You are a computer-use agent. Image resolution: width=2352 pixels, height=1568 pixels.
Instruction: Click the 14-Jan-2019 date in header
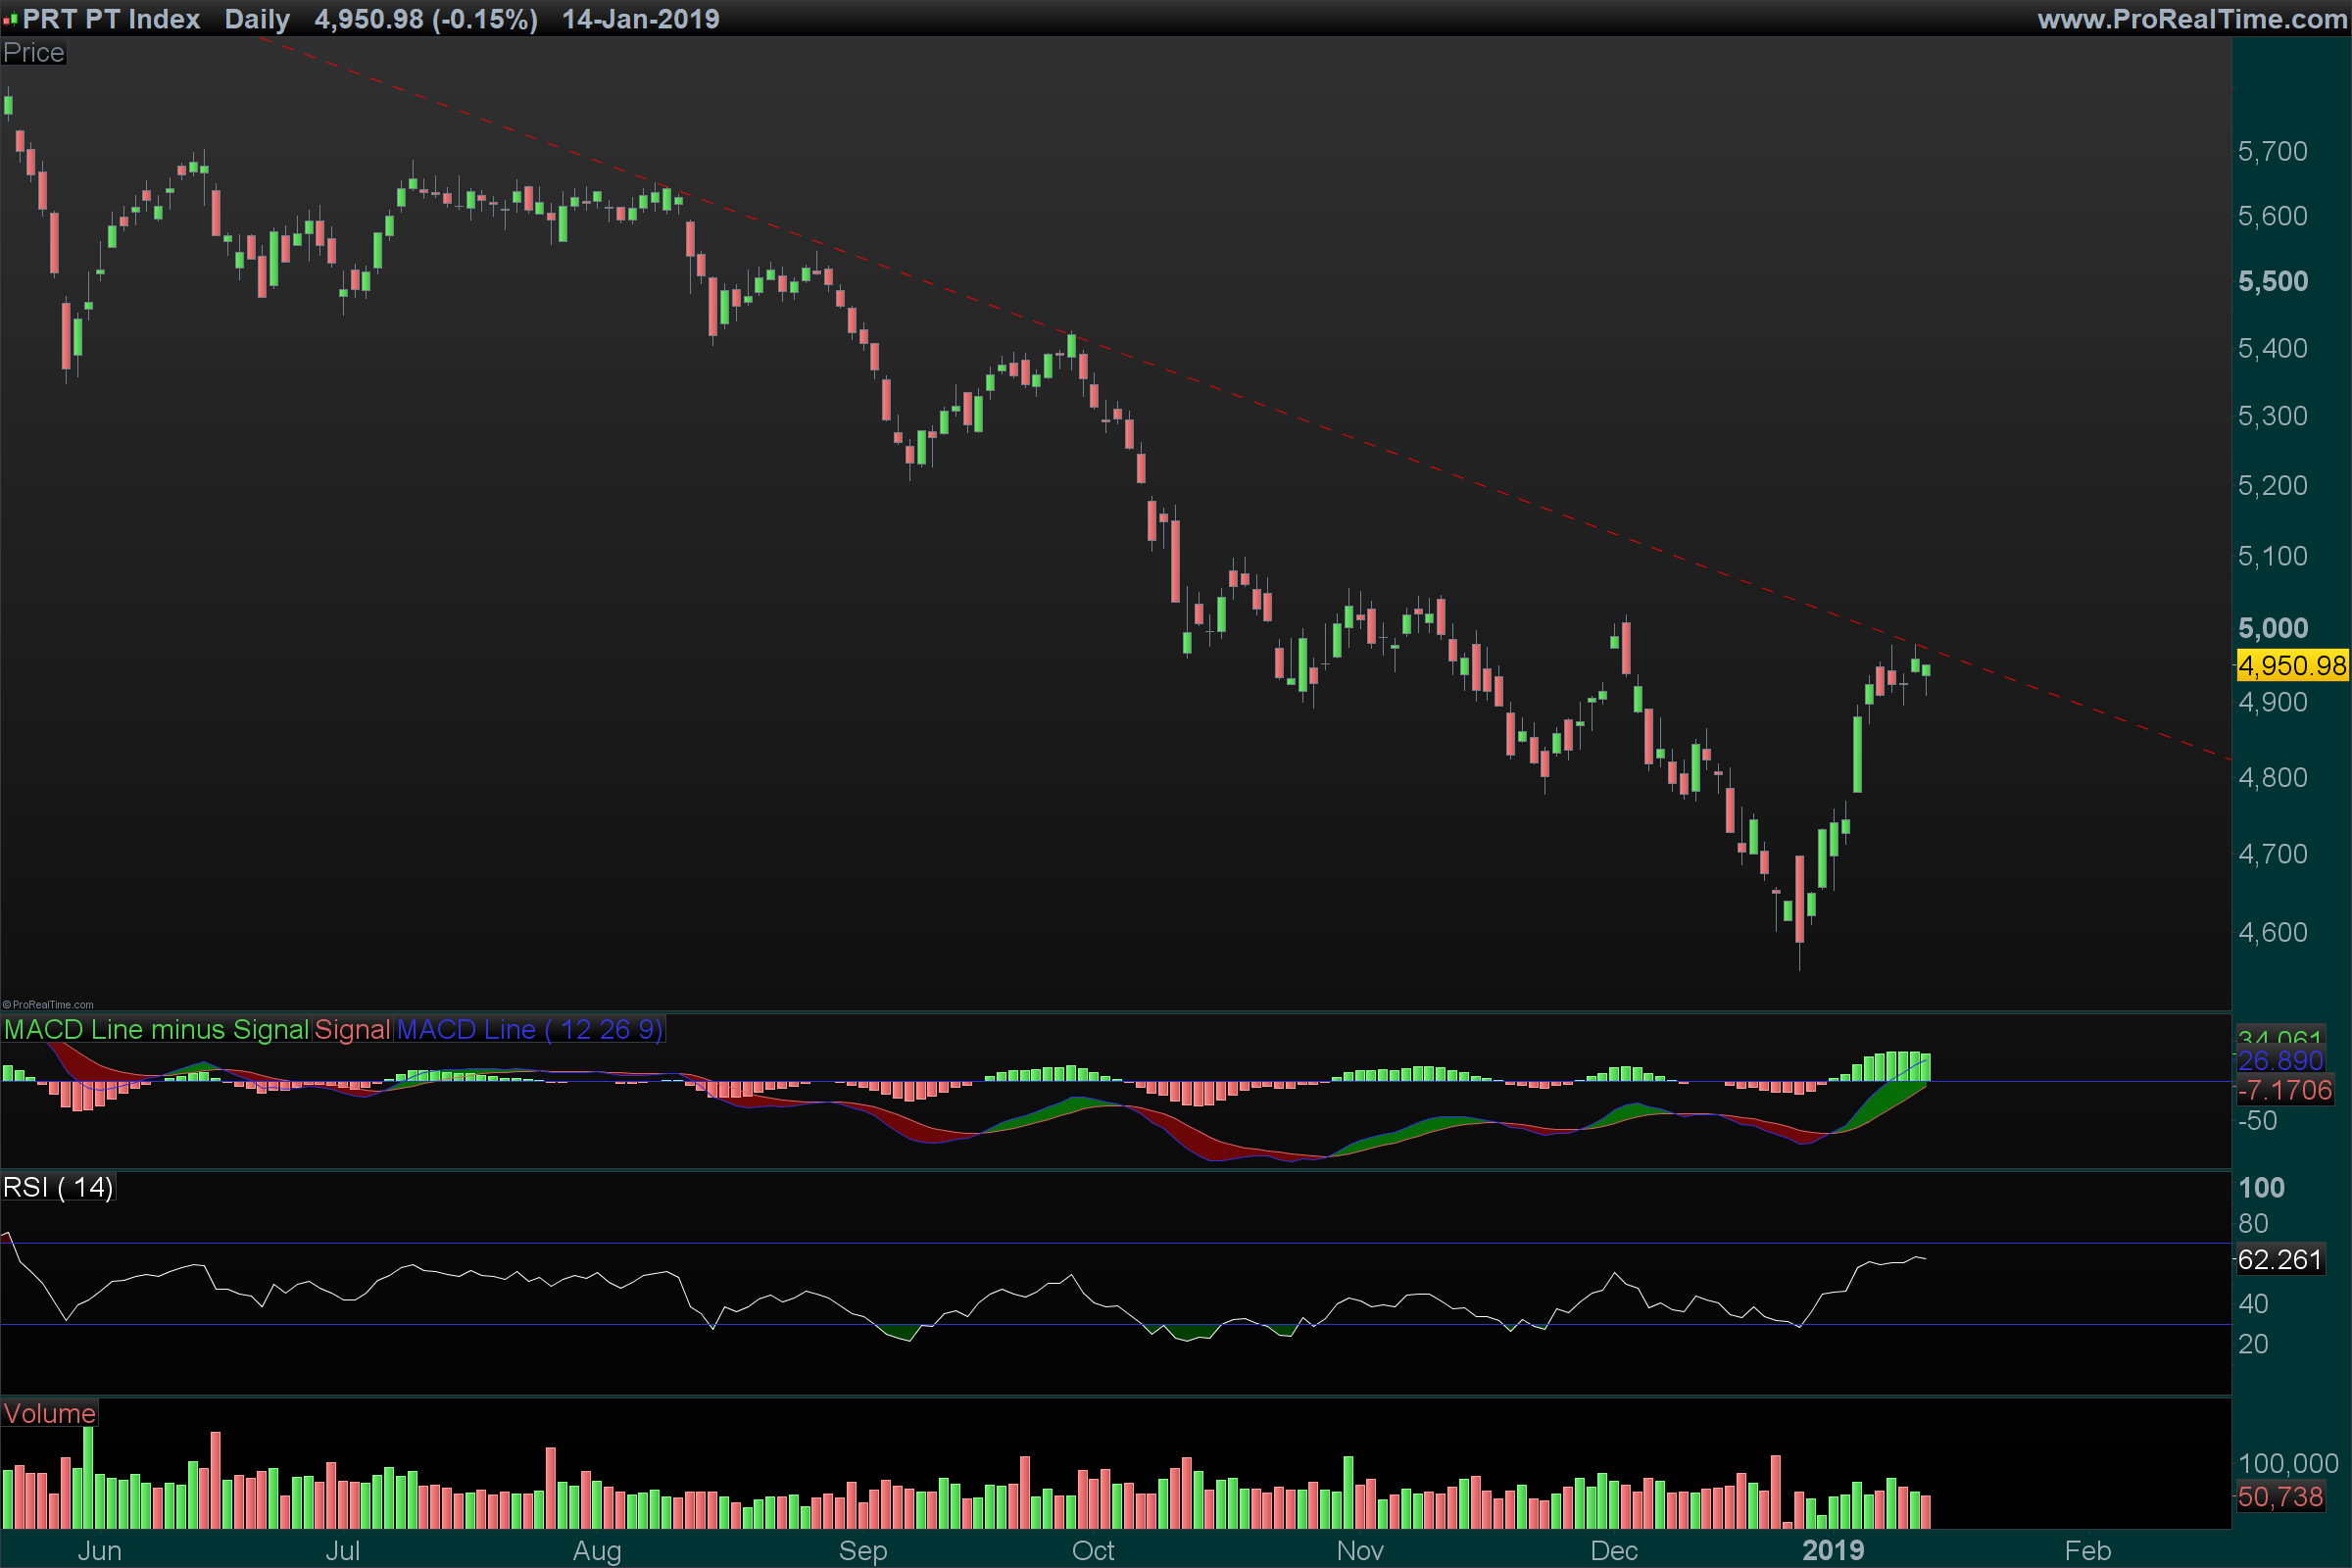[x=640, y=19]
